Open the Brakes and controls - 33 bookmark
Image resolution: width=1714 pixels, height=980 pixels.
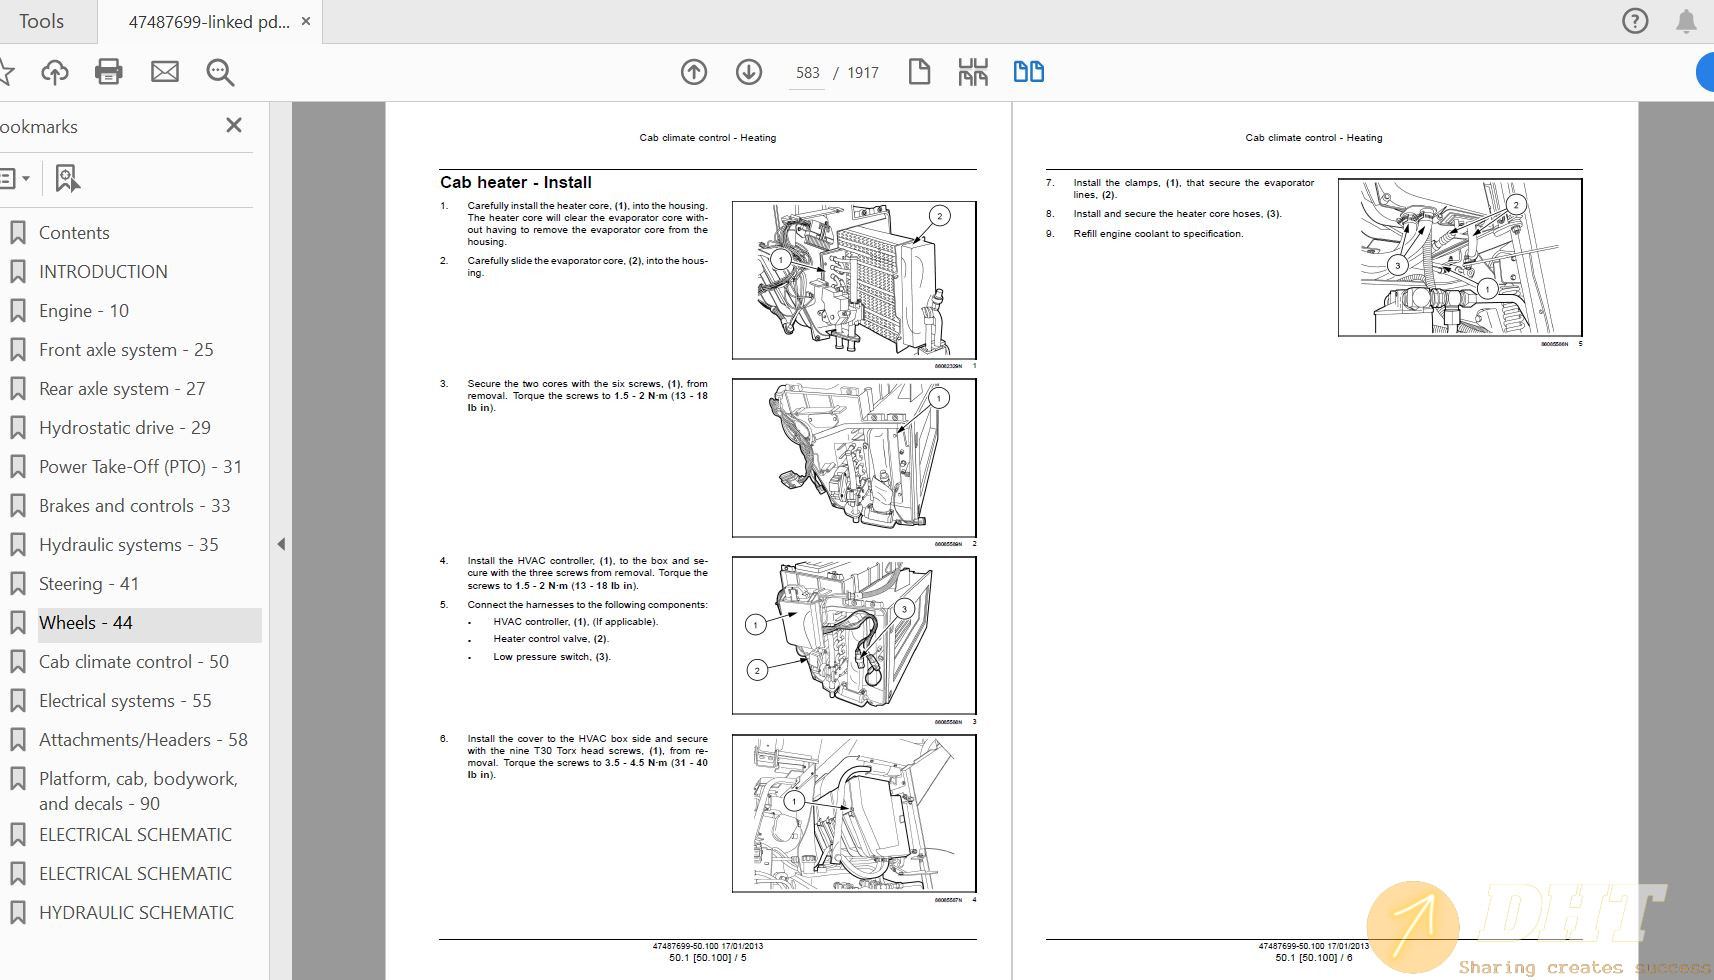click(134, 506)
